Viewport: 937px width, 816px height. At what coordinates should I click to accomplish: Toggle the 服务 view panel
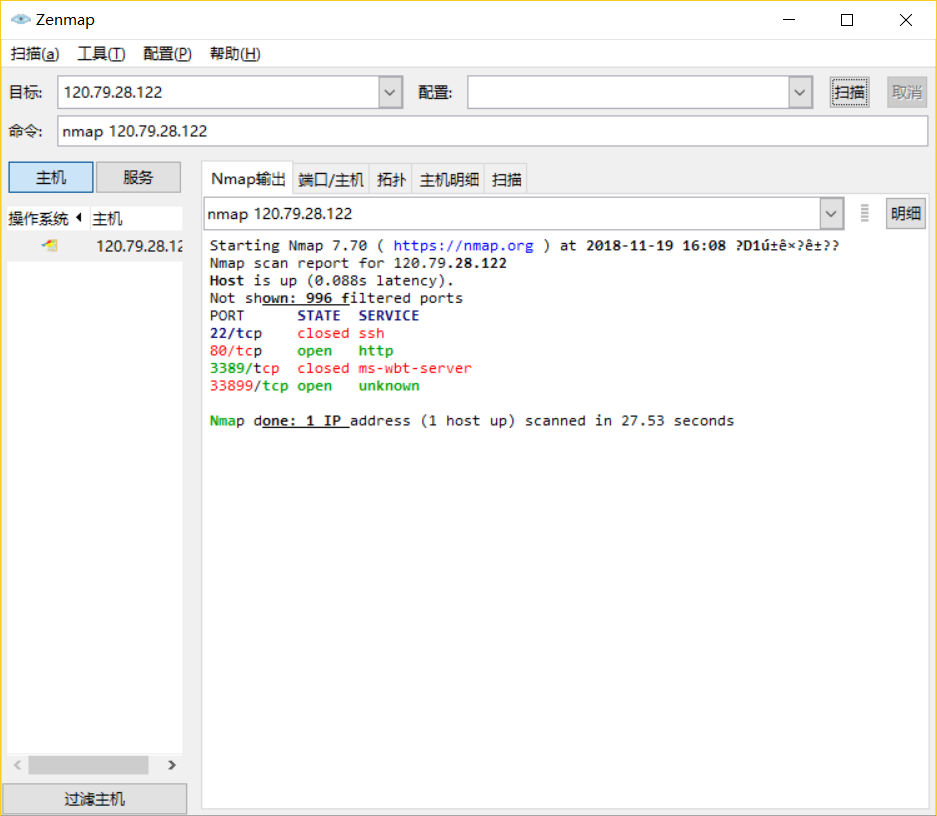coord(138,177)
